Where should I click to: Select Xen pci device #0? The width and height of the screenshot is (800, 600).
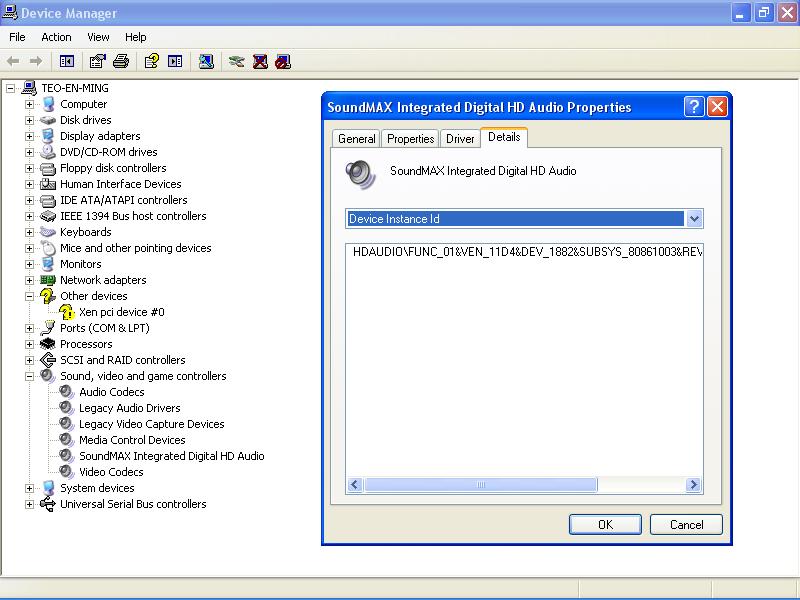tap(121, 312)
